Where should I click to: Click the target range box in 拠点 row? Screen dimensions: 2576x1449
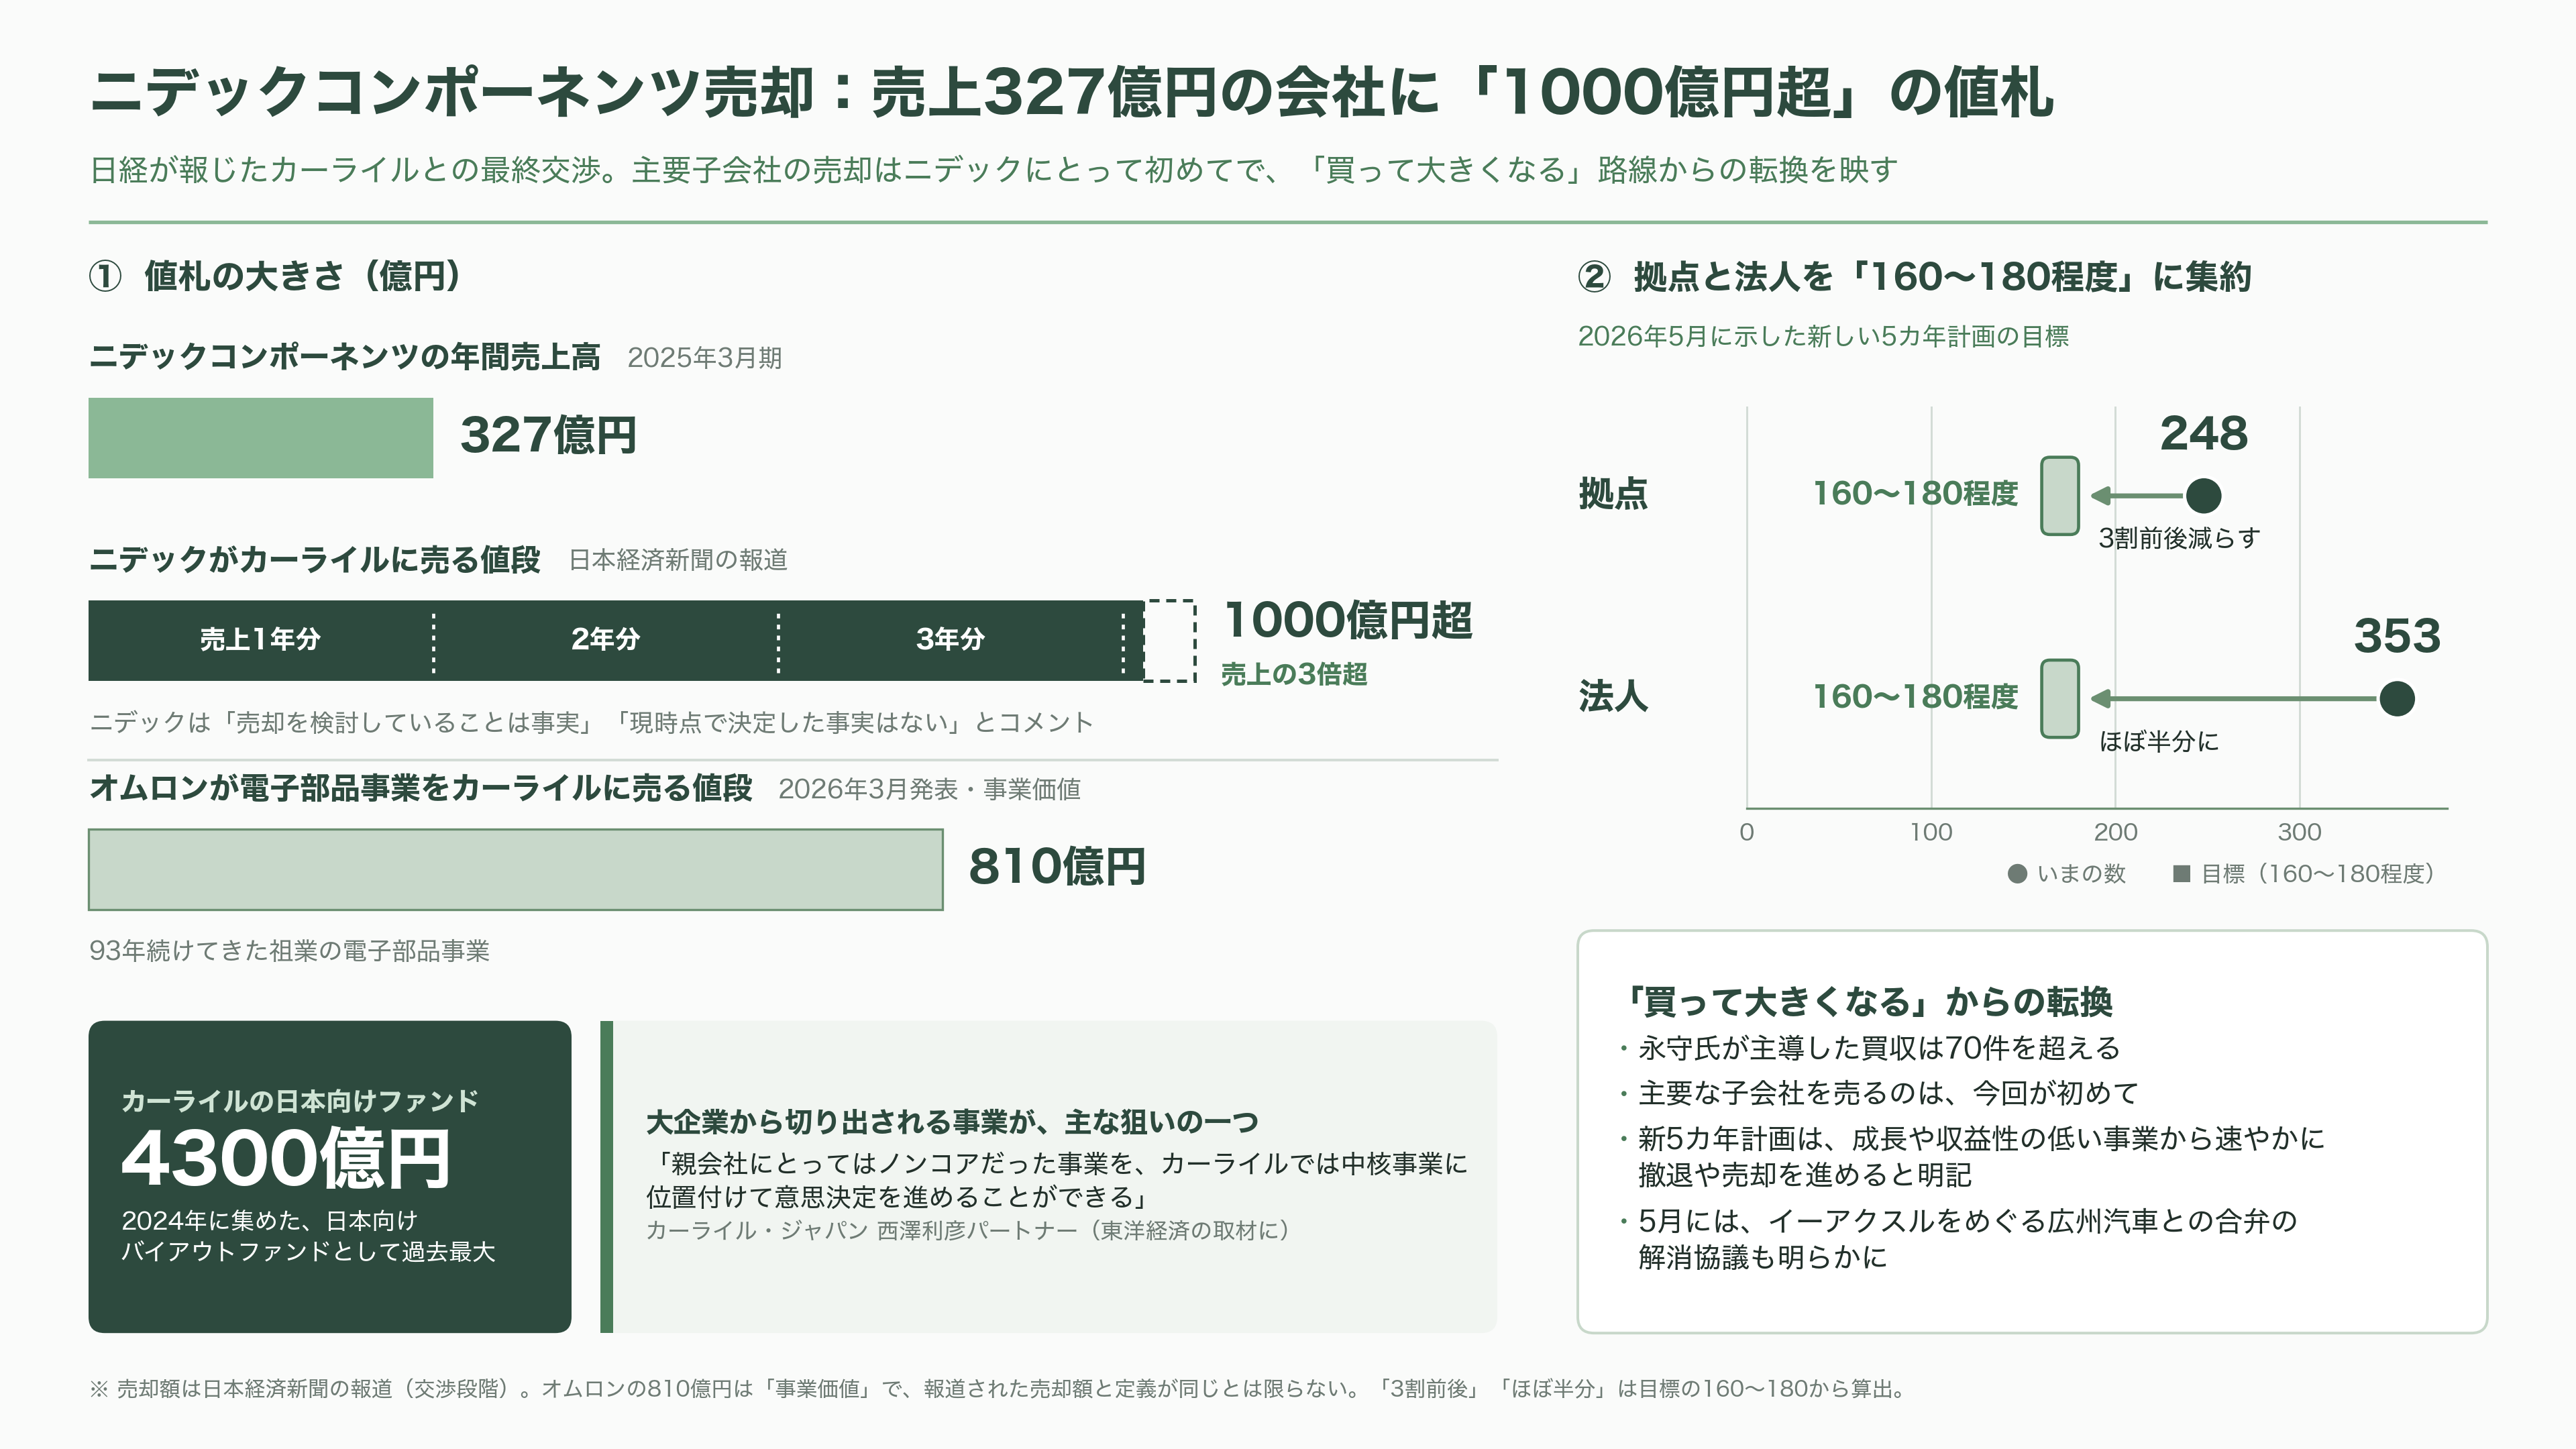(x=2060, y=495)
